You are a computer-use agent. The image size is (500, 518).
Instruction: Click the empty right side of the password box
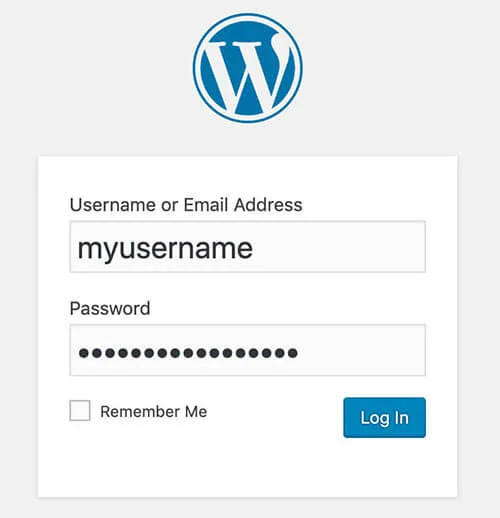[362, 350]
